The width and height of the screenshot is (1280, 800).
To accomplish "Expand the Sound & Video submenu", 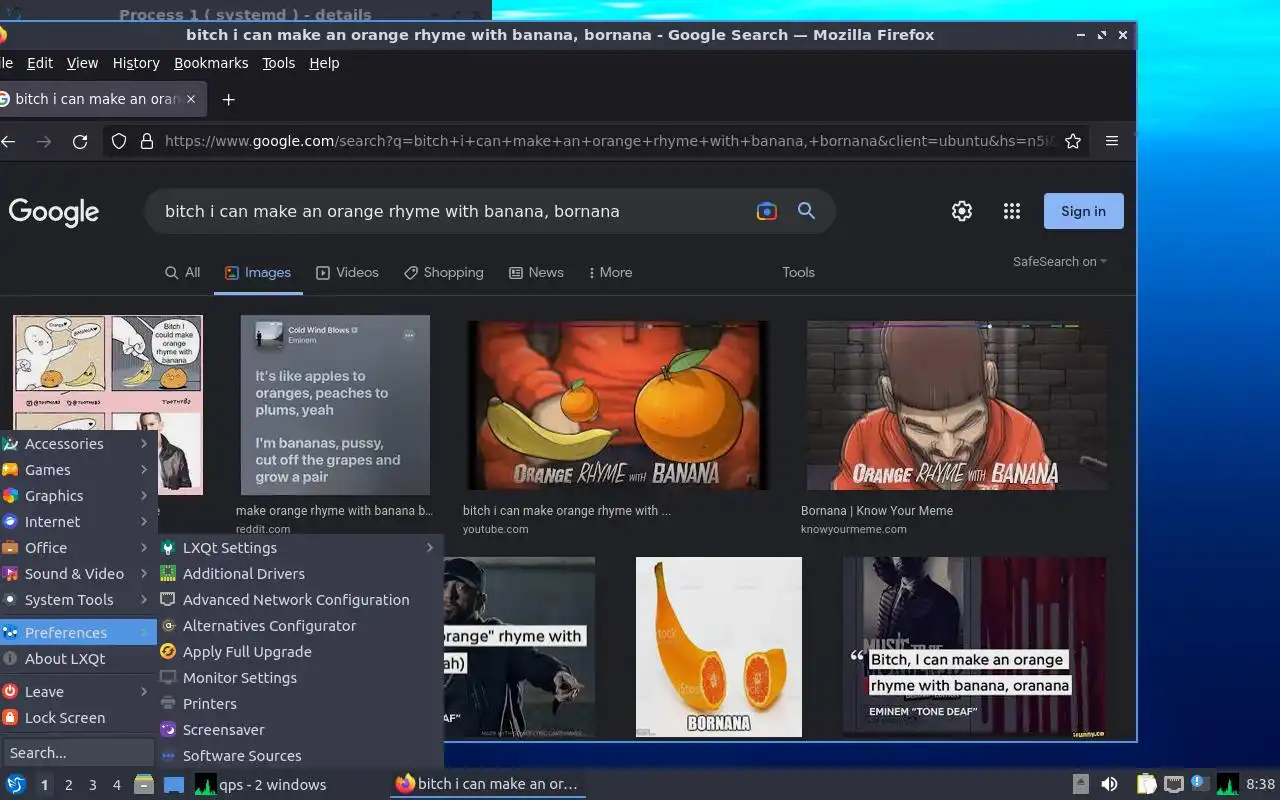I will 79,574.
